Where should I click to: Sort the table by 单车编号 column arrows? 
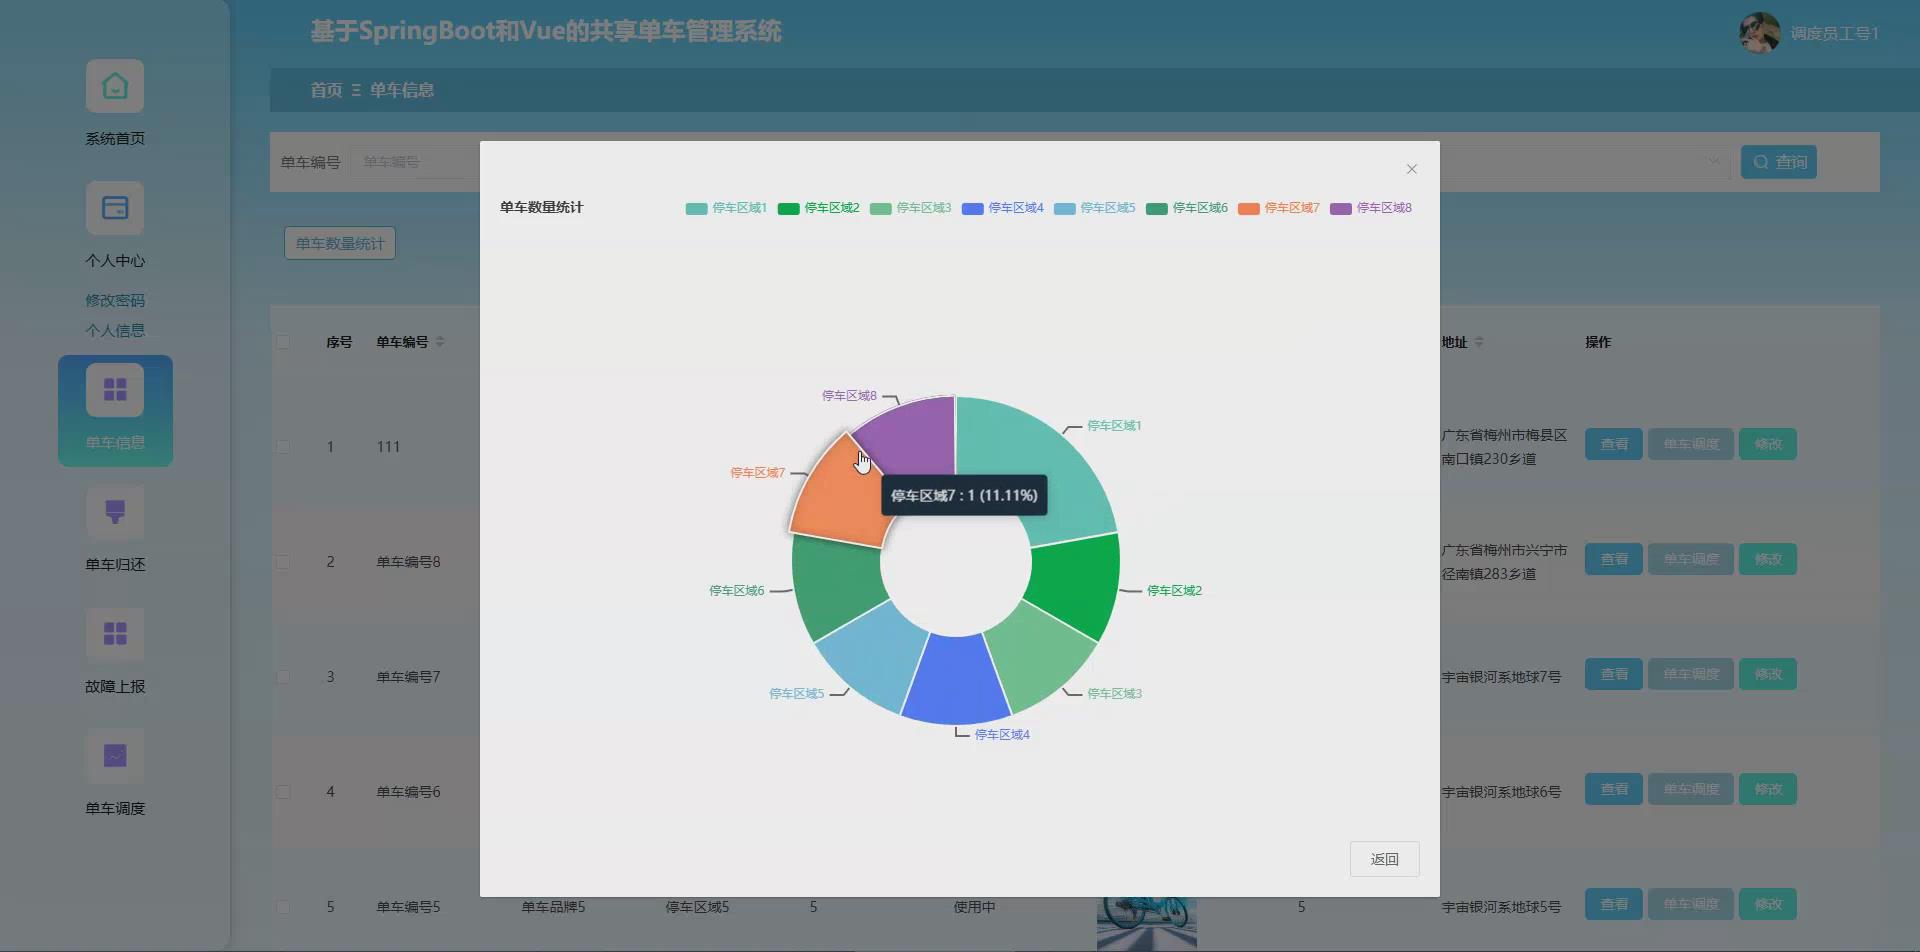pyautogui.click(x=440, y=341)
